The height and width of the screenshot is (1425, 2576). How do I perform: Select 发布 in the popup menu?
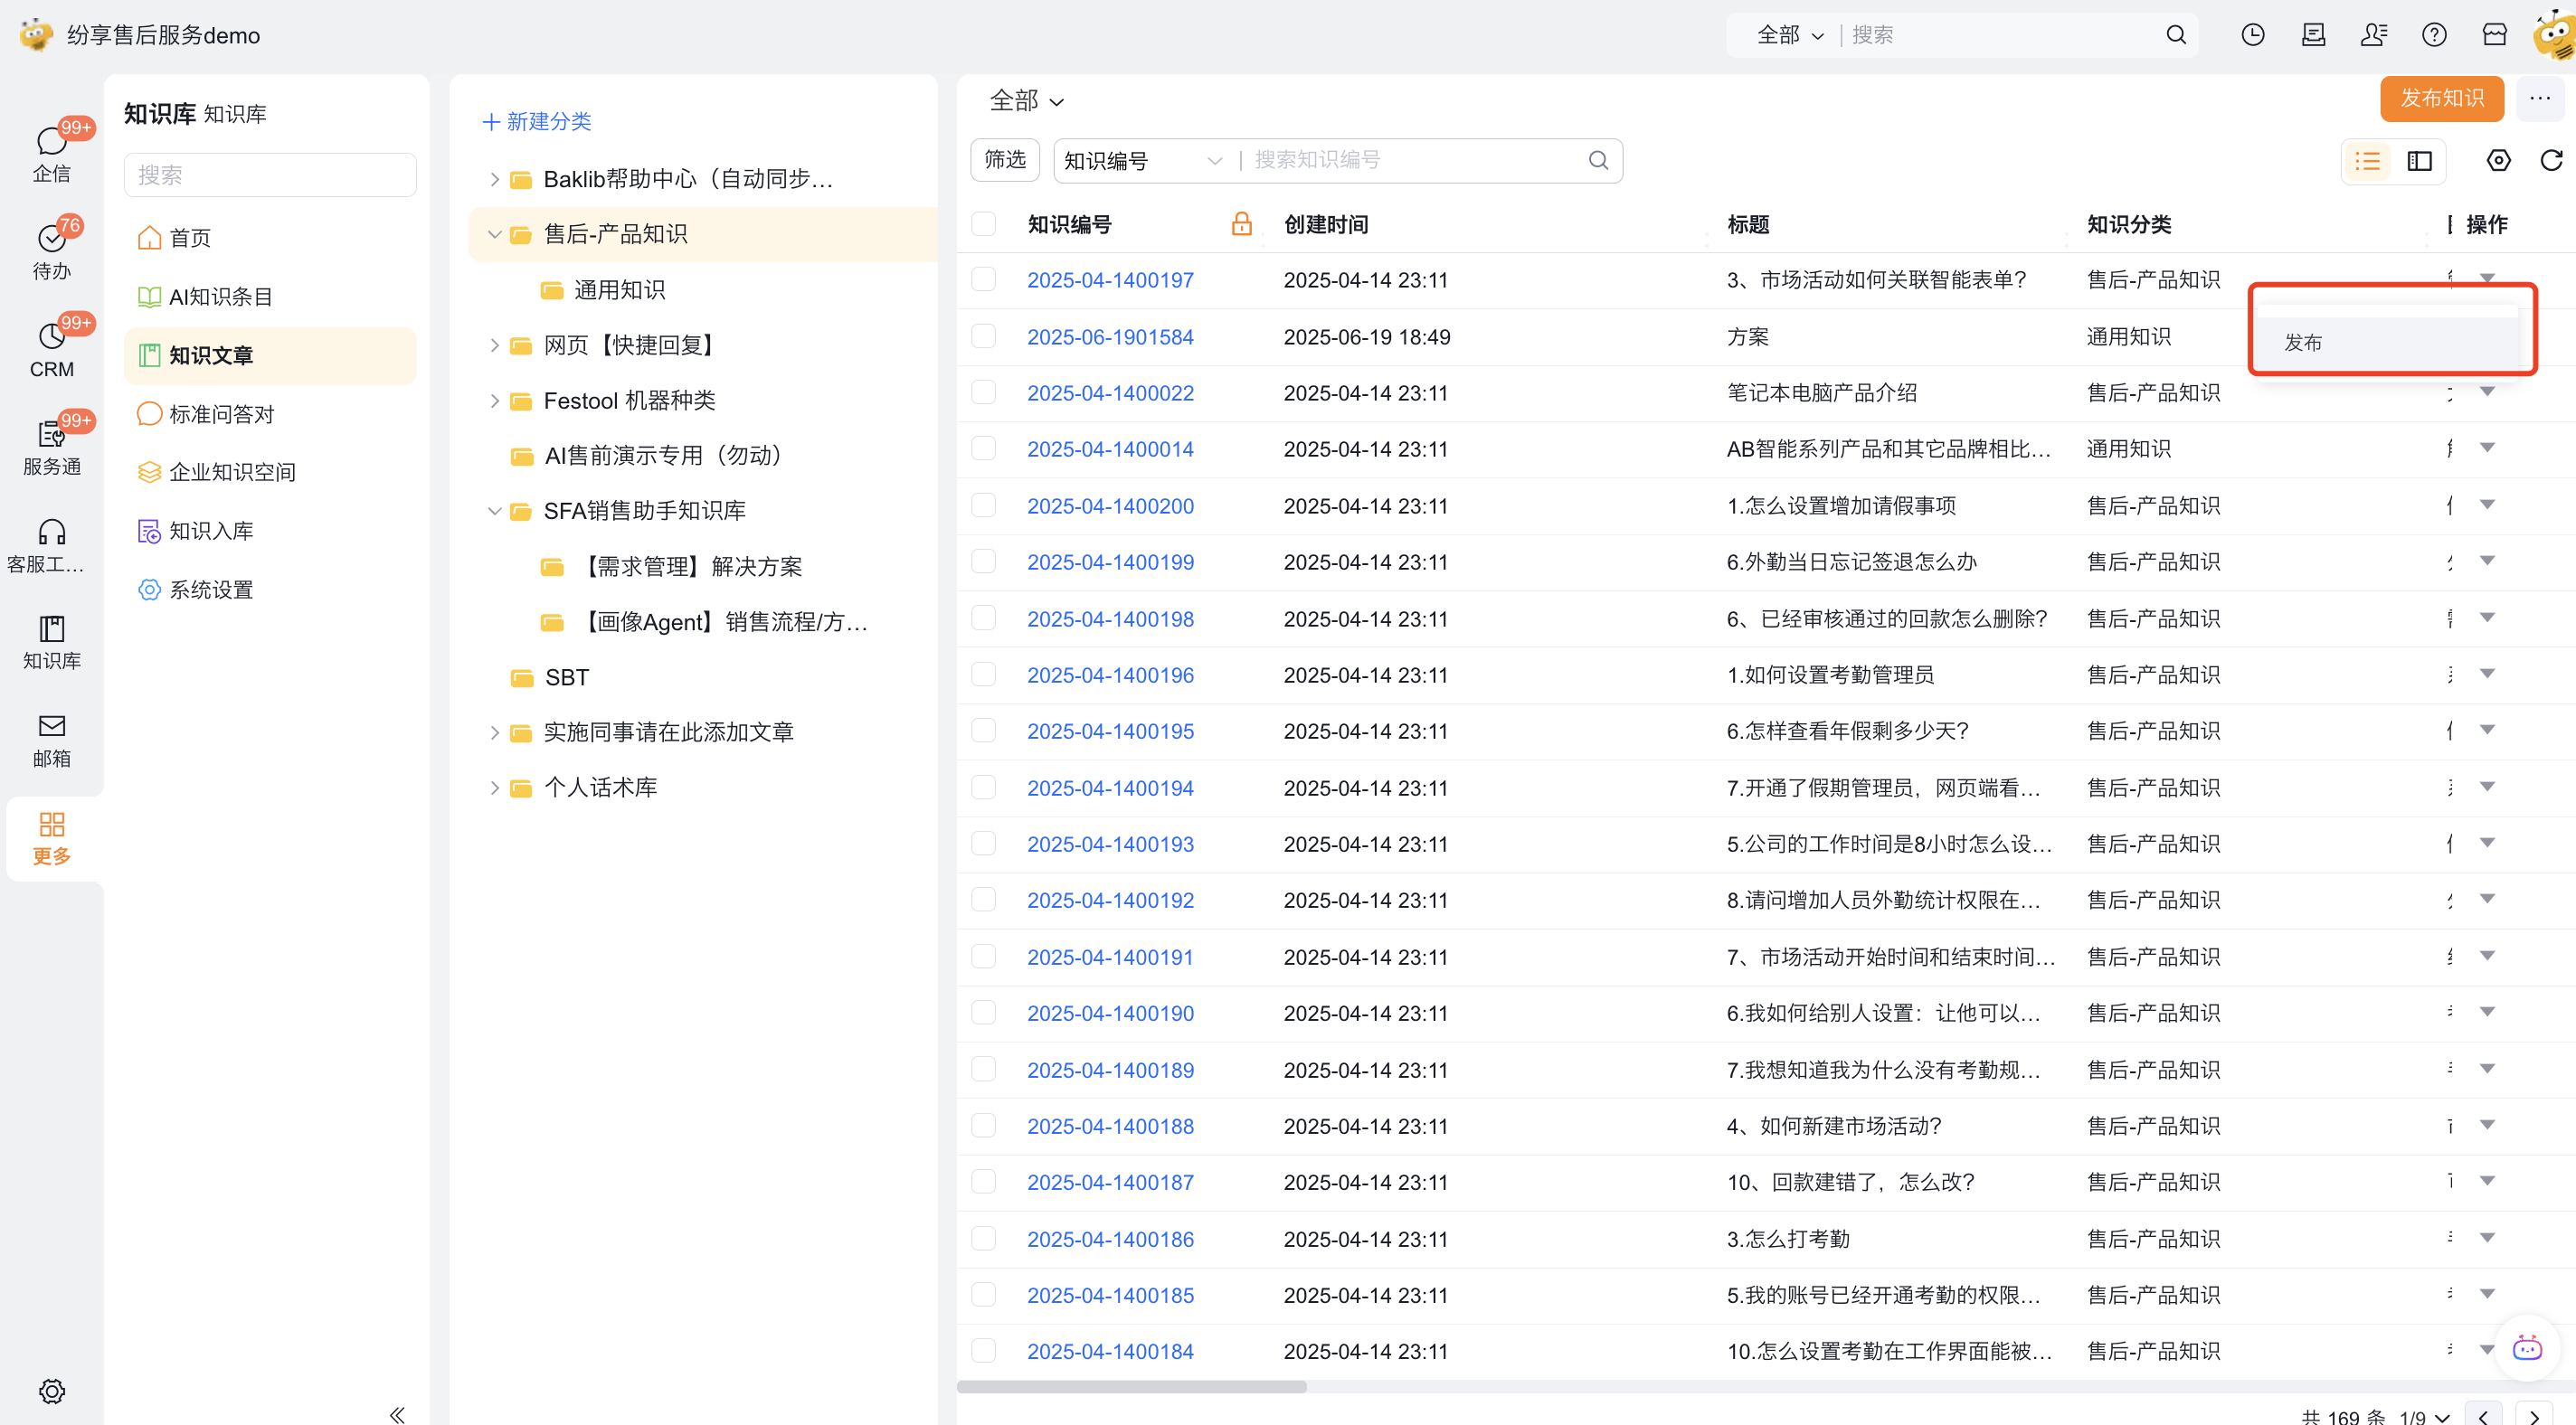tap(2303, 343)
